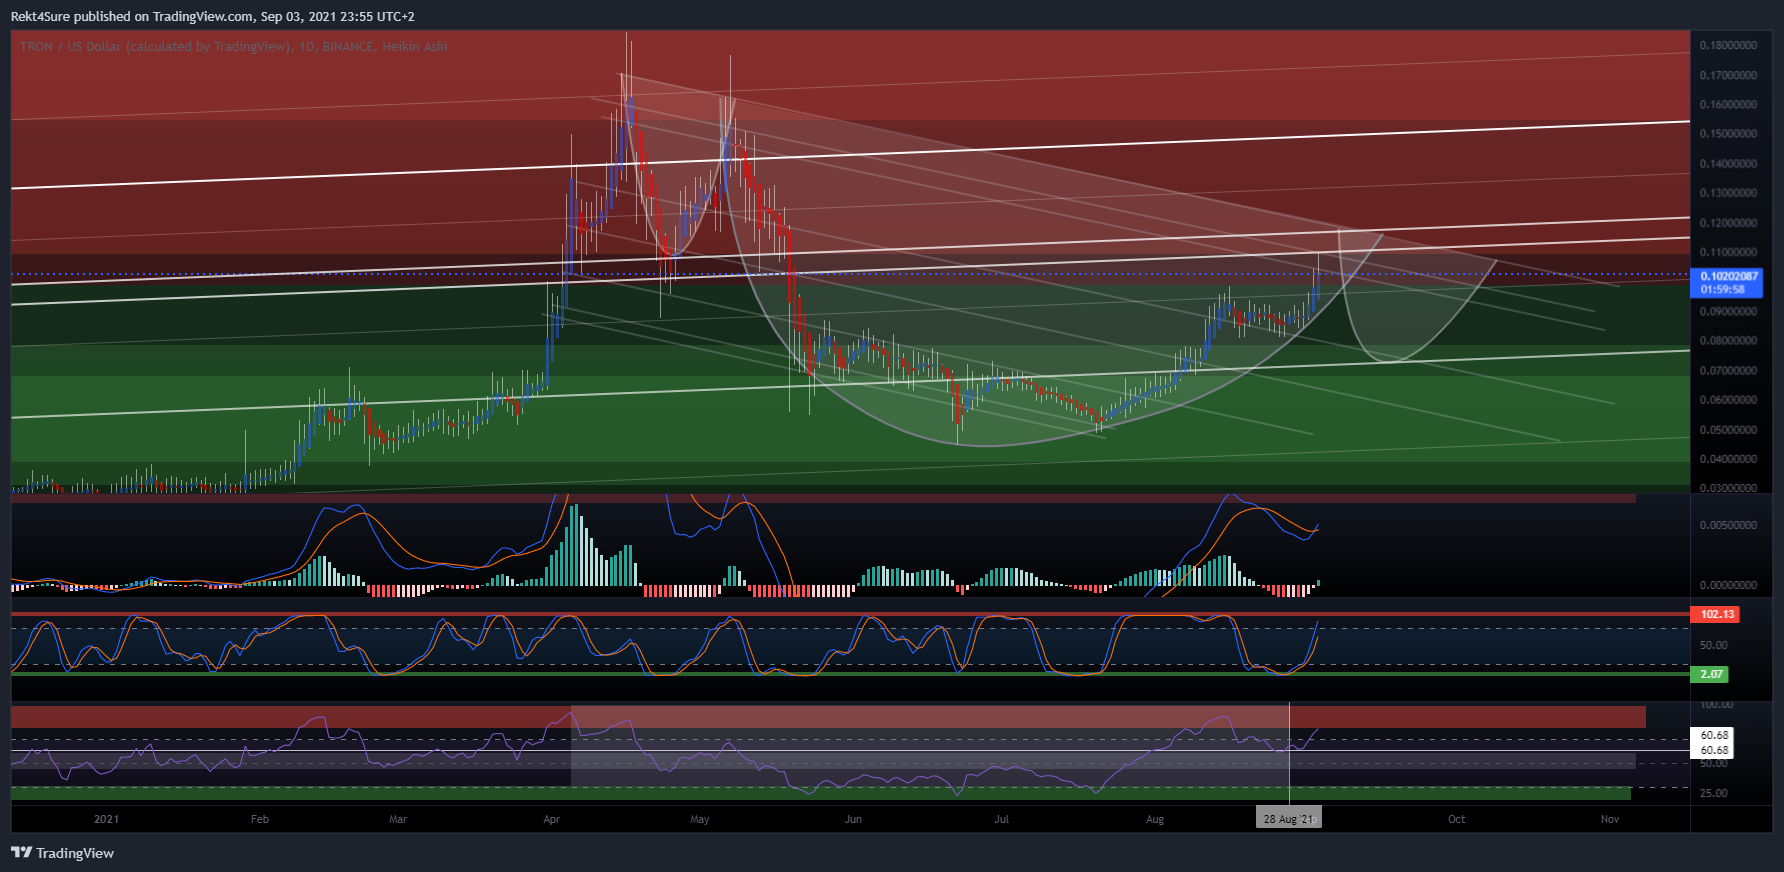Click the MACD pane 0.00000000 scale label

[1728, 585]
